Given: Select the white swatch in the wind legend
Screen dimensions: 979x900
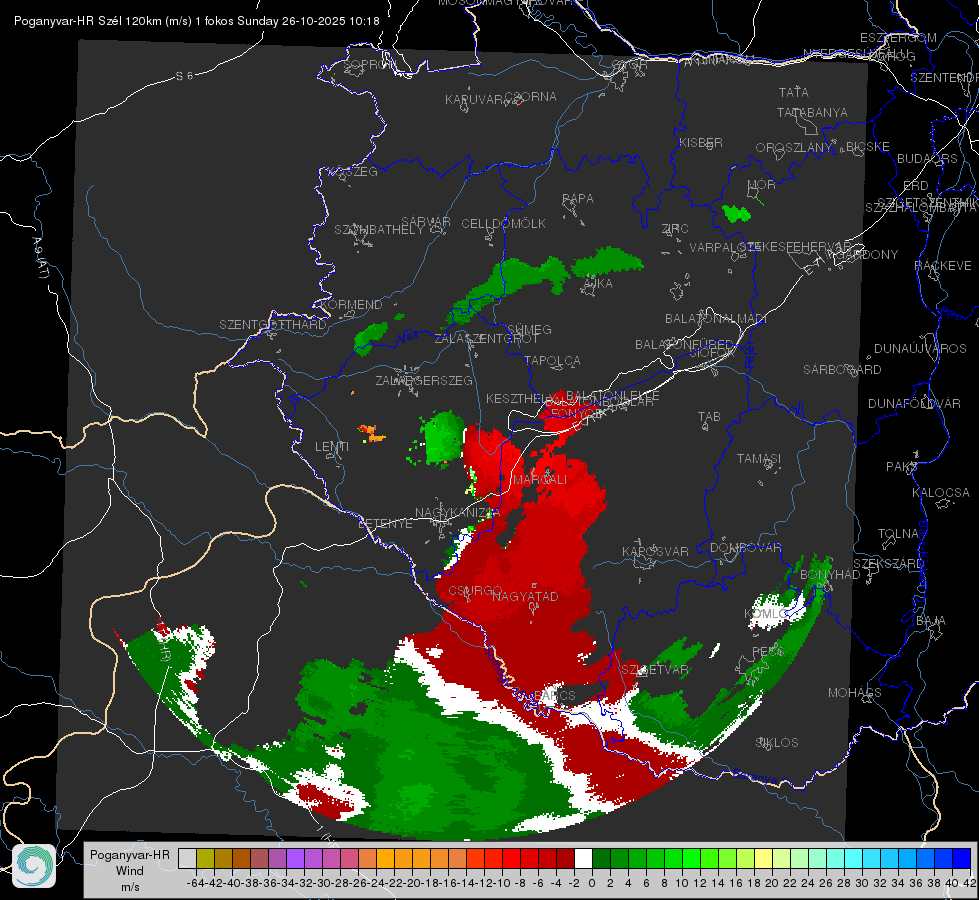Looking at the screenshot, I should [x=583, y=858].
